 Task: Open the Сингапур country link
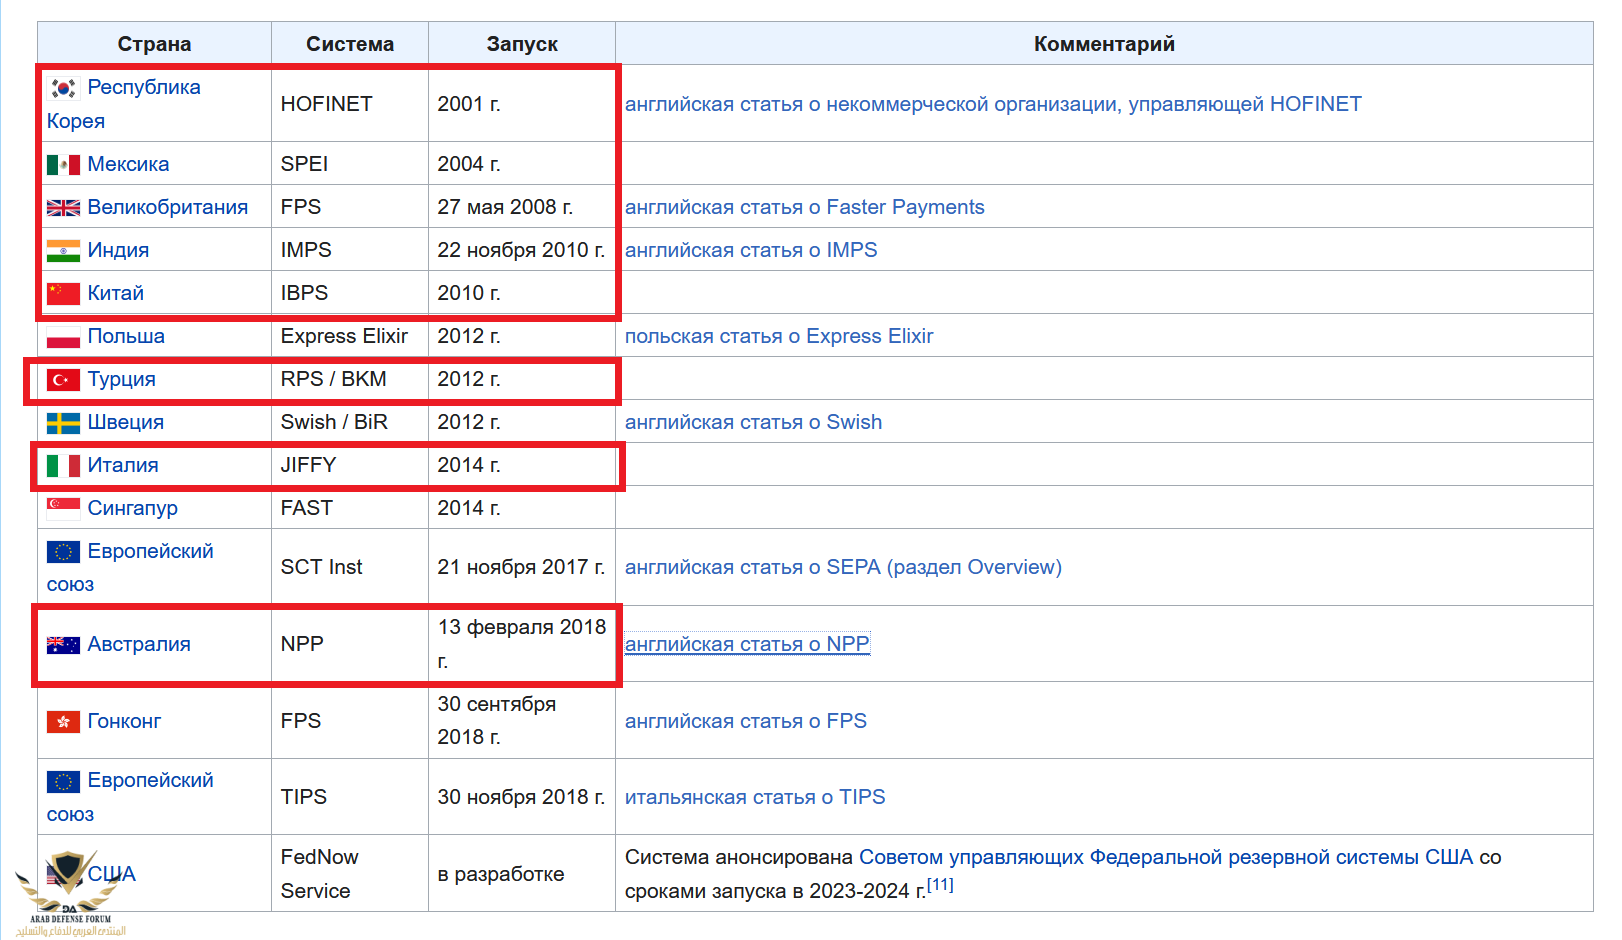132,508
